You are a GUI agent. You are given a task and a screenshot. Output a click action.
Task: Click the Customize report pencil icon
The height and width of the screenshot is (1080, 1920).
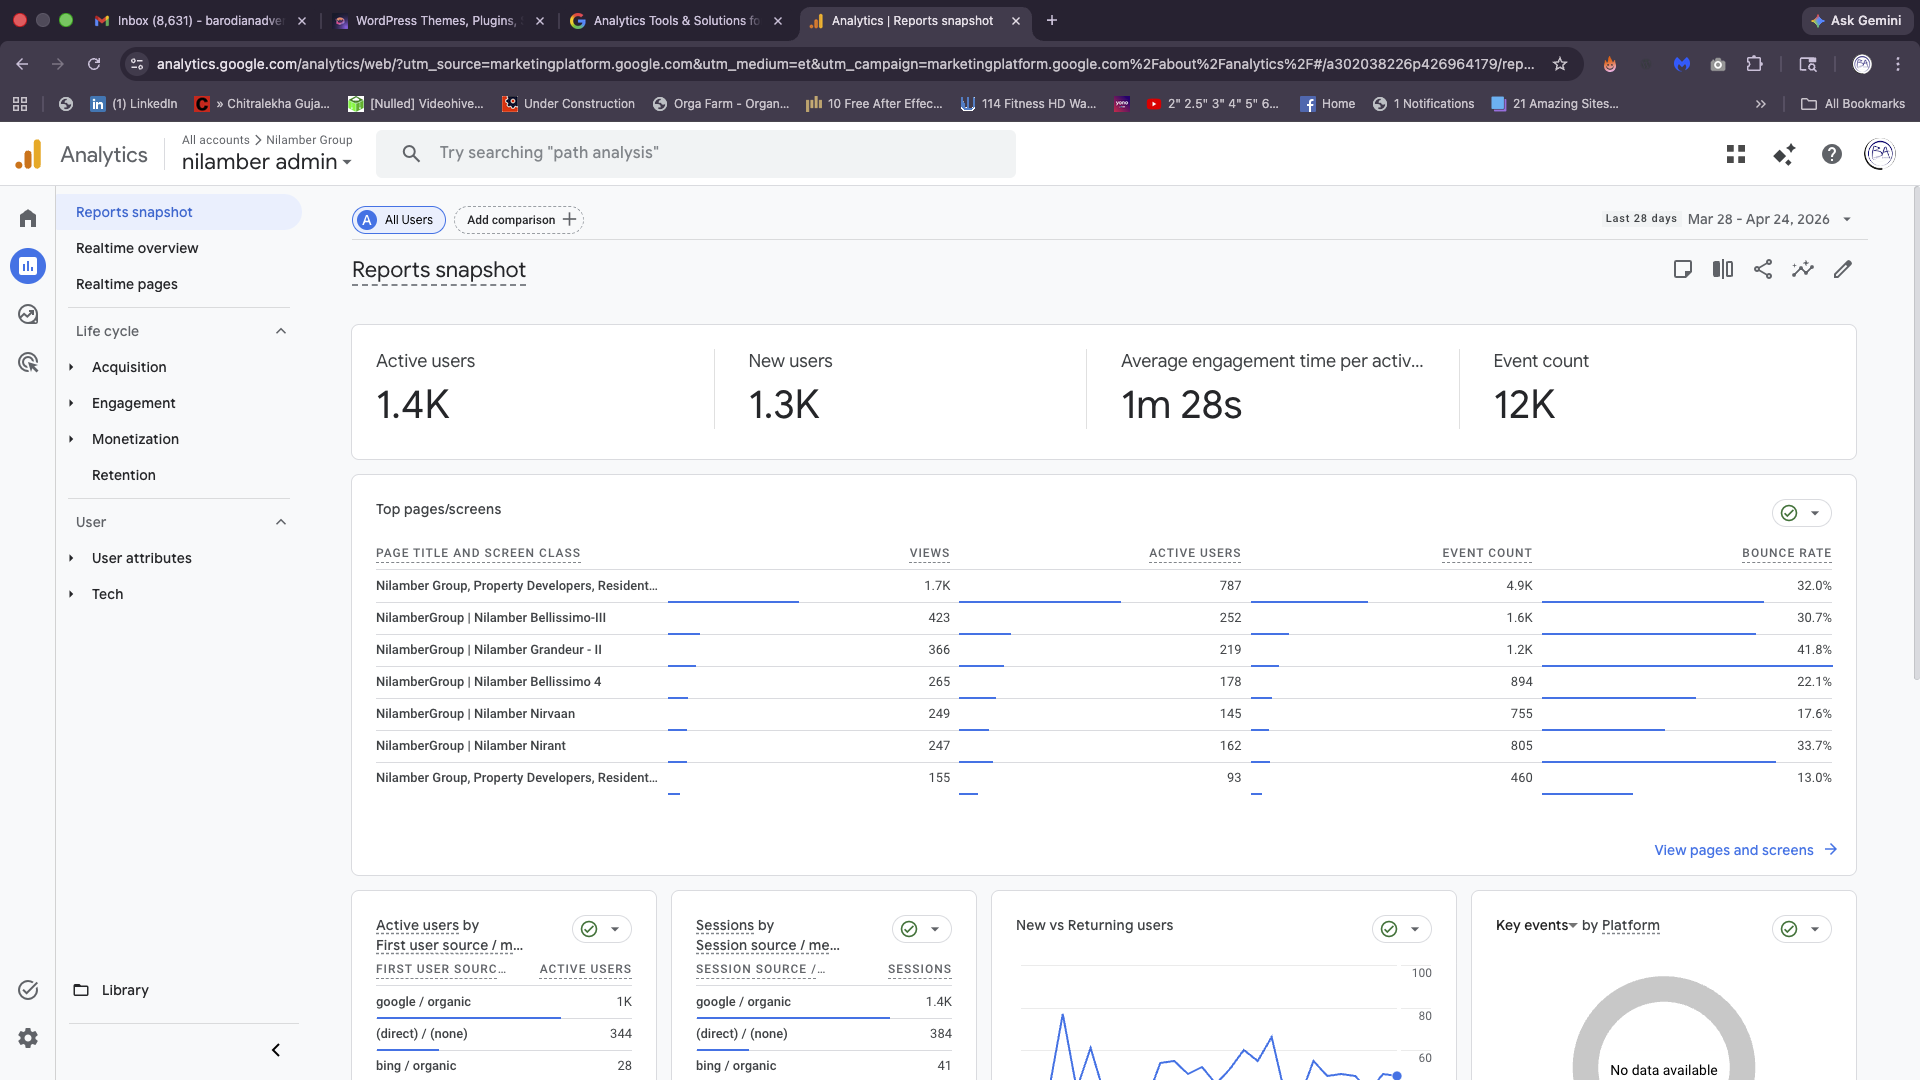tap(1843, 269)
